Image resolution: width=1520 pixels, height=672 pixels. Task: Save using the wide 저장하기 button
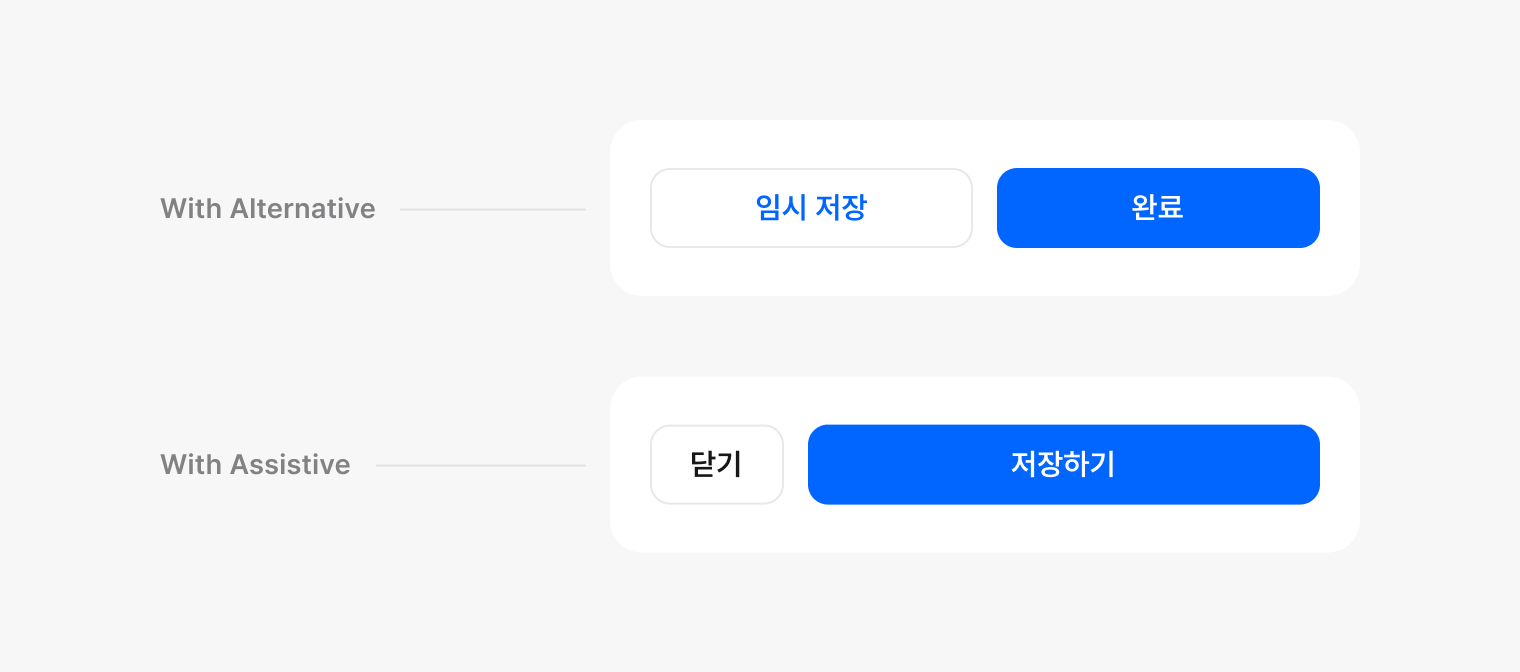click(x=1063, y=465)
